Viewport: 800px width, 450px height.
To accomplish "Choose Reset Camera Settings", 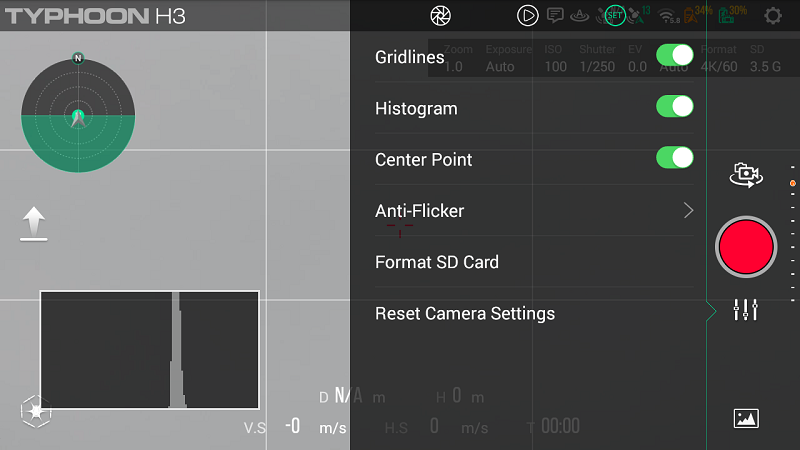I will (x=465, y=313).
